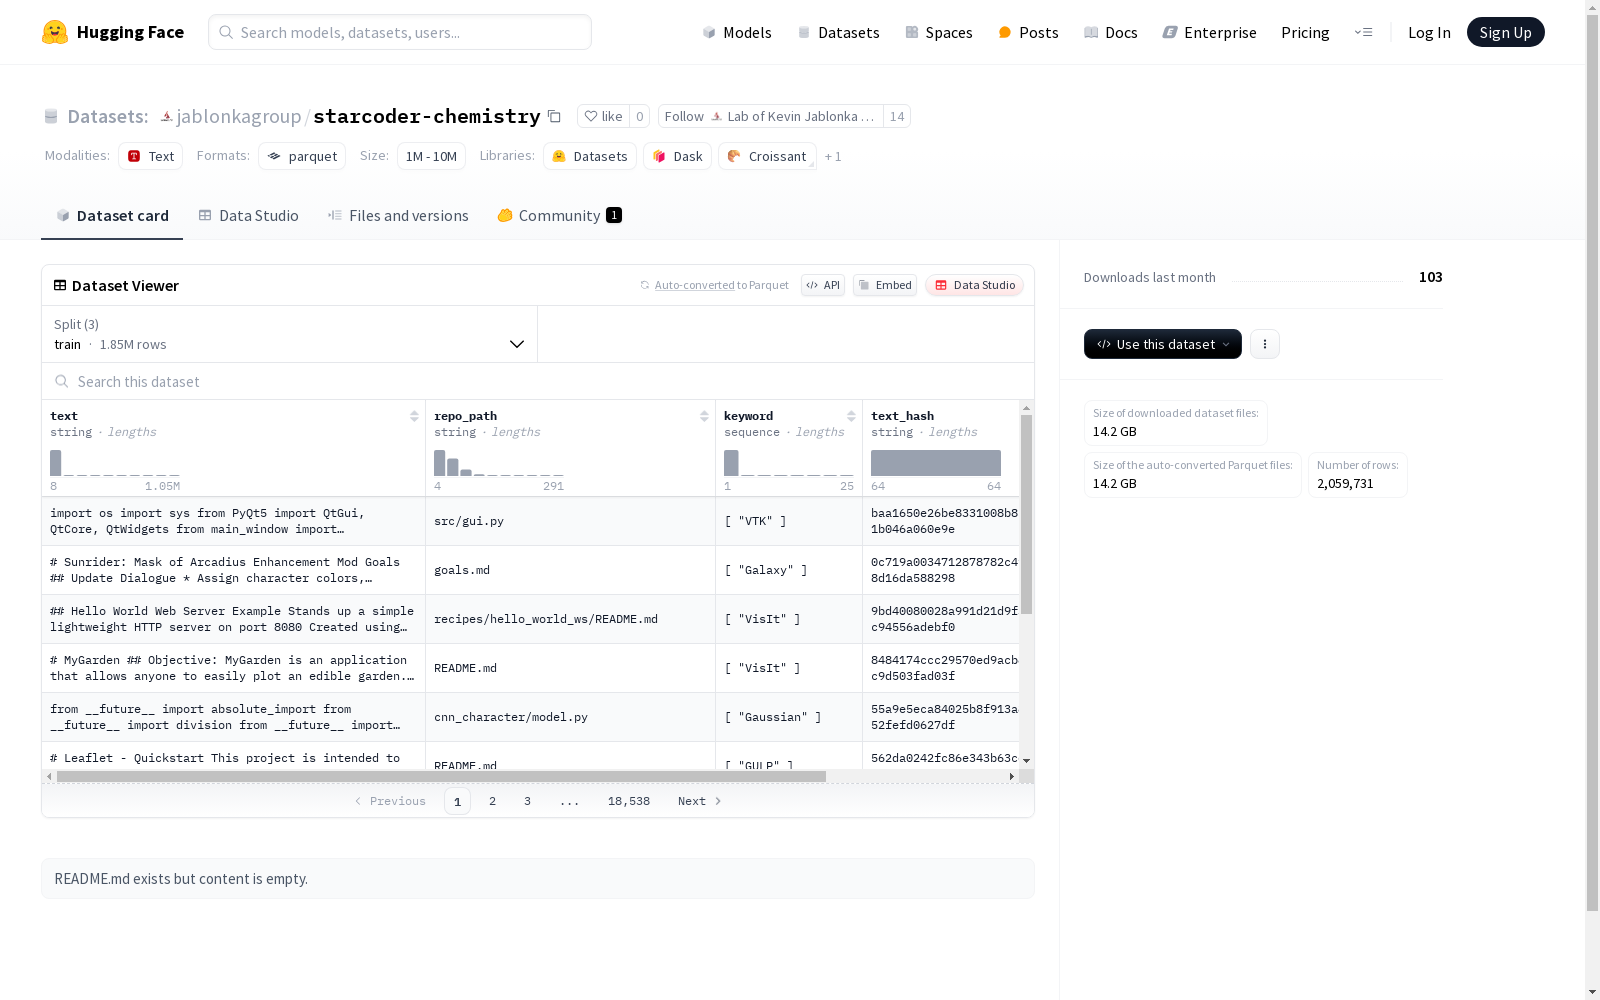Screen dimensions: 1600x1000
Task: Click the heart like button
Action: pos(603,116)
